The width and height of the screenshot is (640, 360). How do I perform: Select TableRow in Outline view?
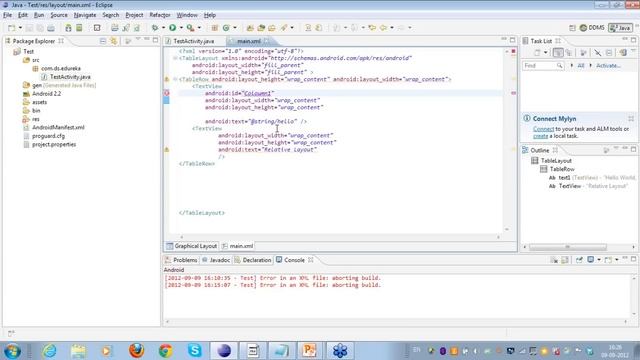pos(558,169)
